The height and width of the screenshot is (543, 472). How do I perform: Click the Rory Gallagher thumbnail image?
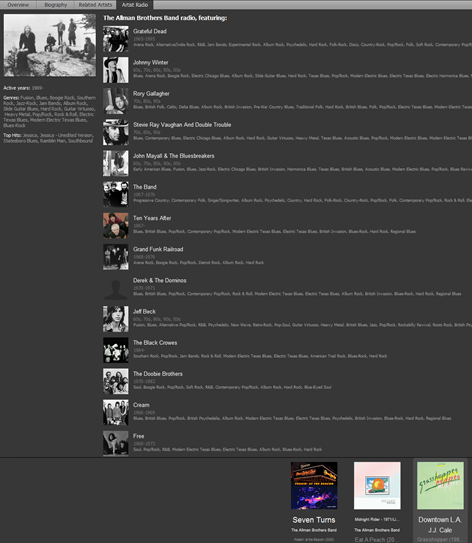pyautogui.click(x=116, y=101)
